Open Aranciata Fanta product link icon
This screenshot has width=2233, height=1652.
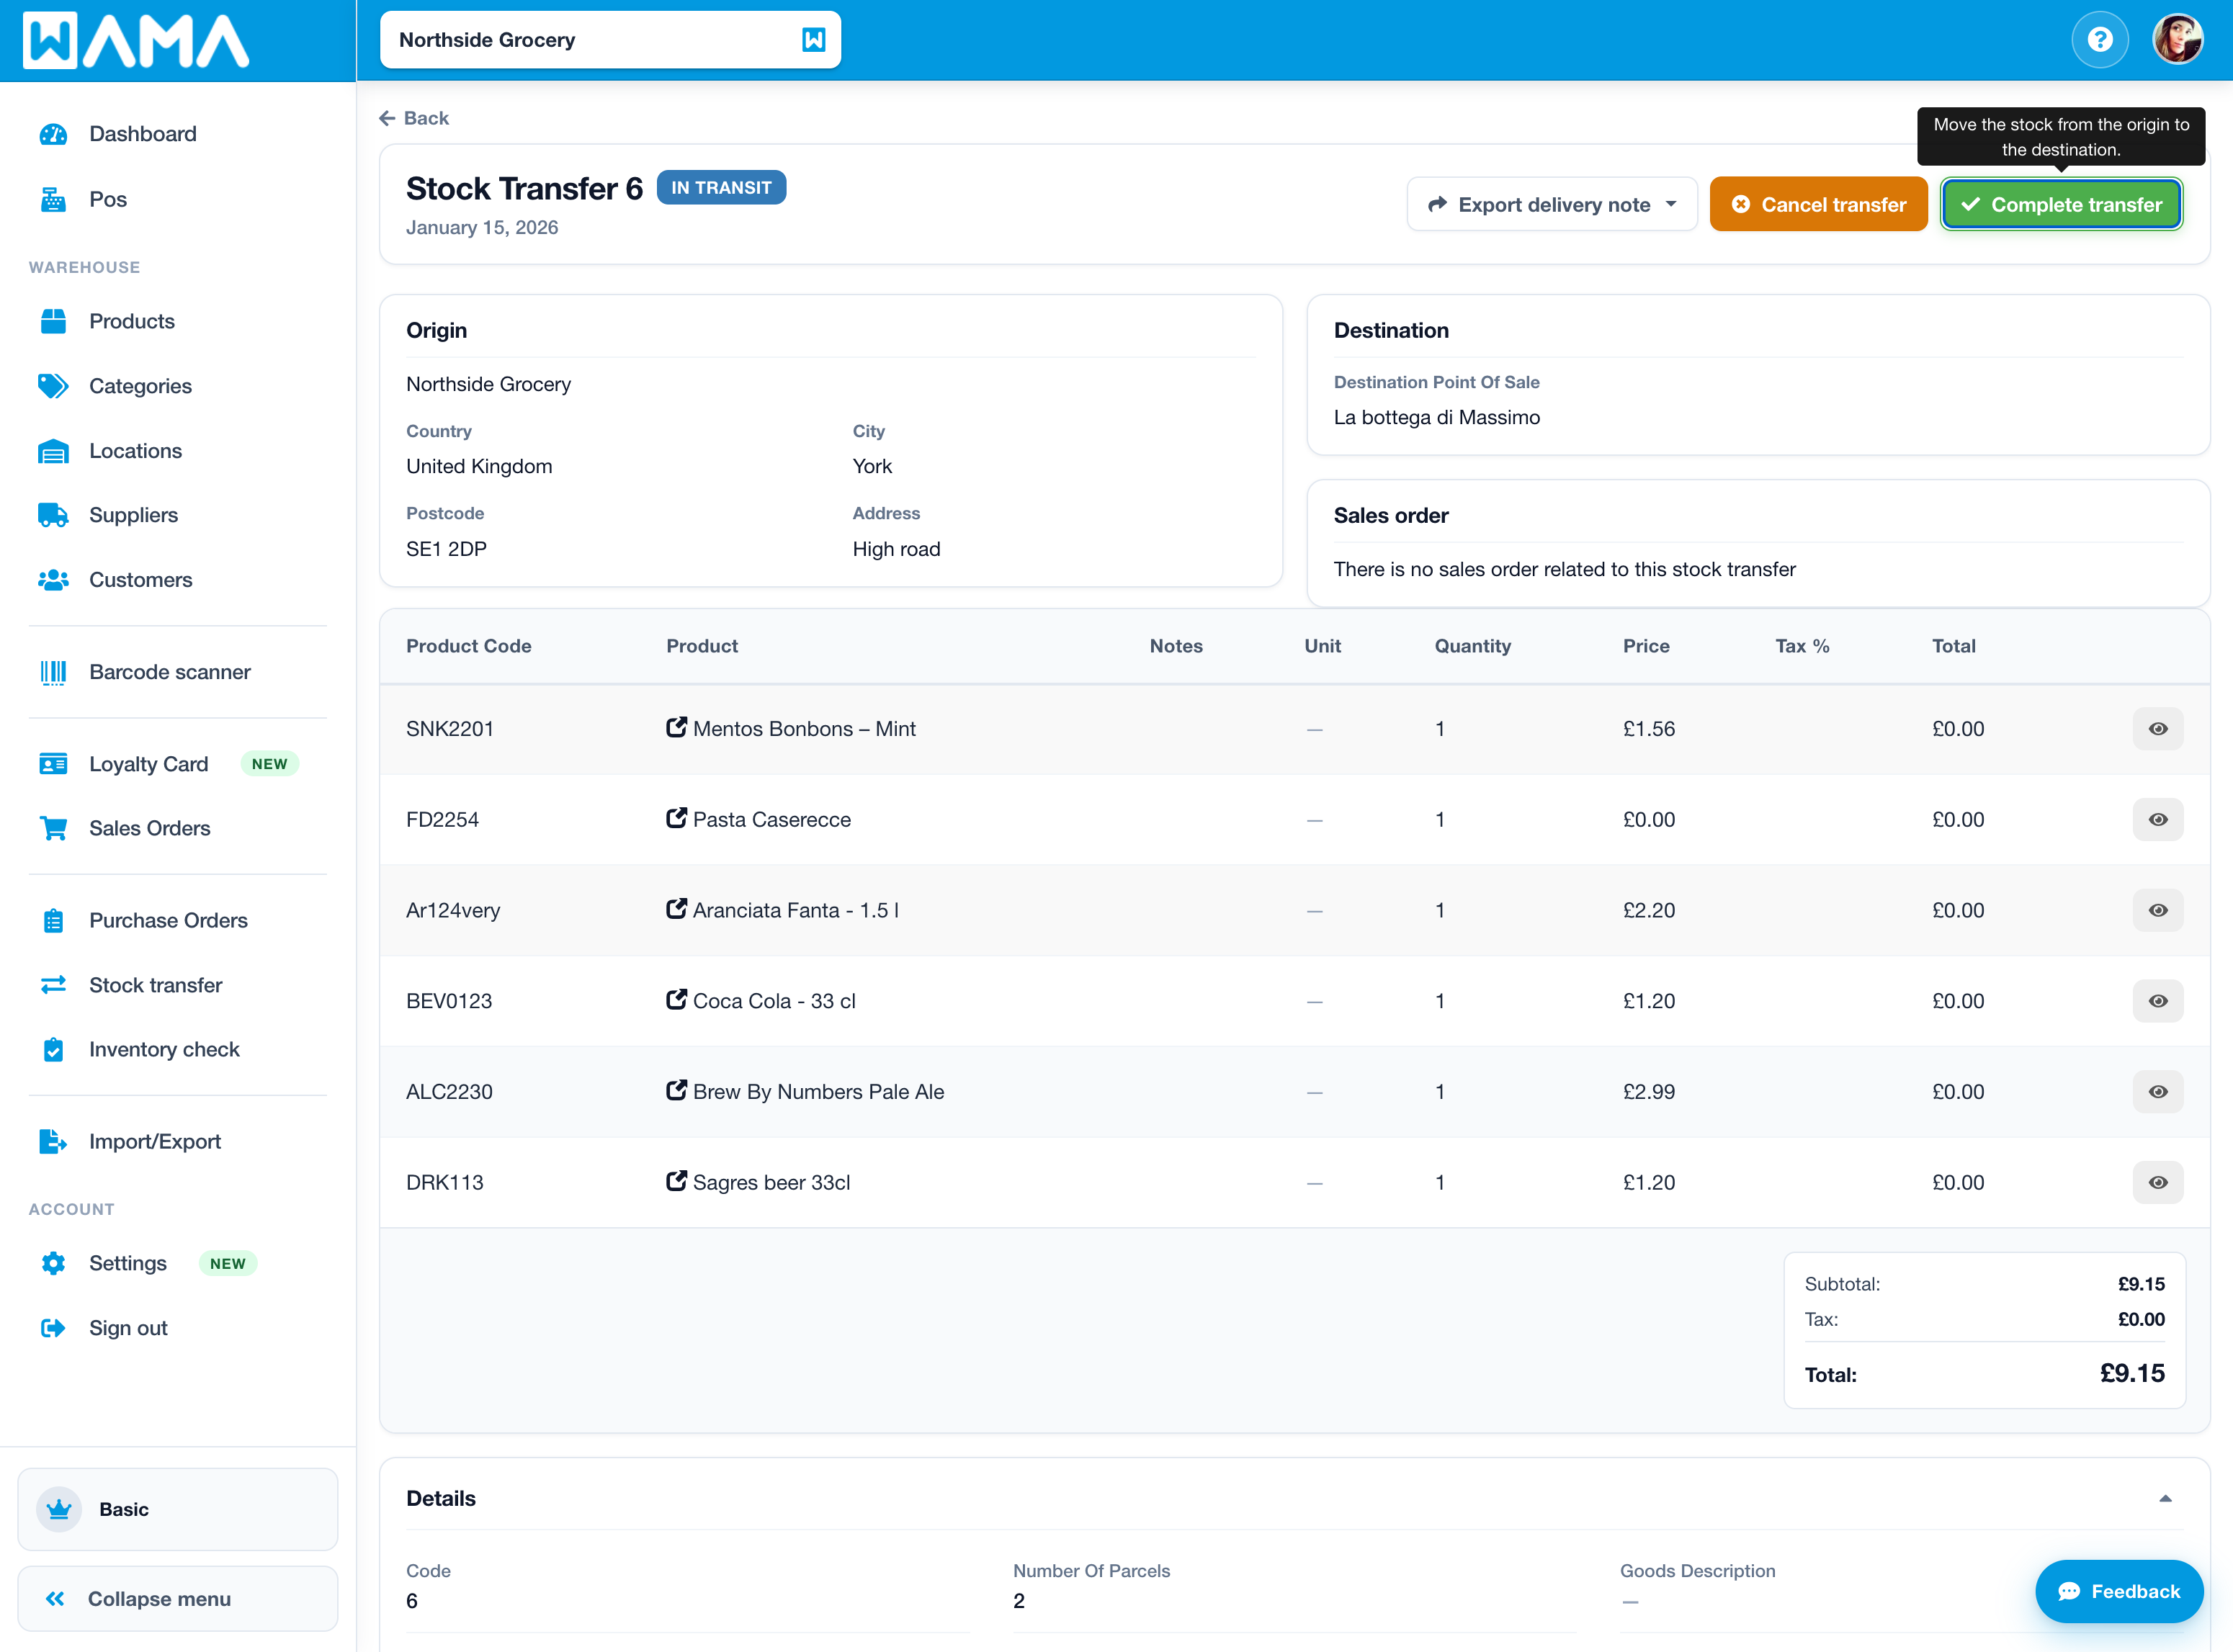(677, 909)
